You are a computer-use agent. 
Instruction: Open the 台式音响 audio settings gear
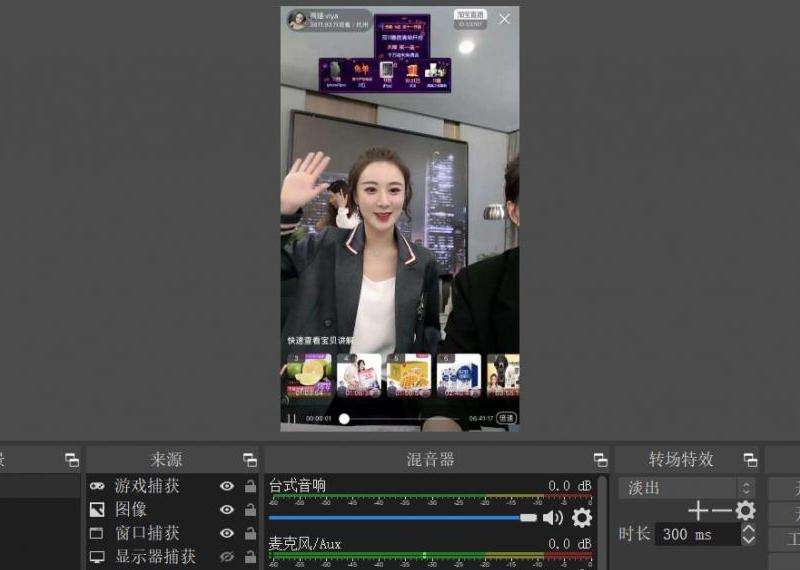(582, 518)
